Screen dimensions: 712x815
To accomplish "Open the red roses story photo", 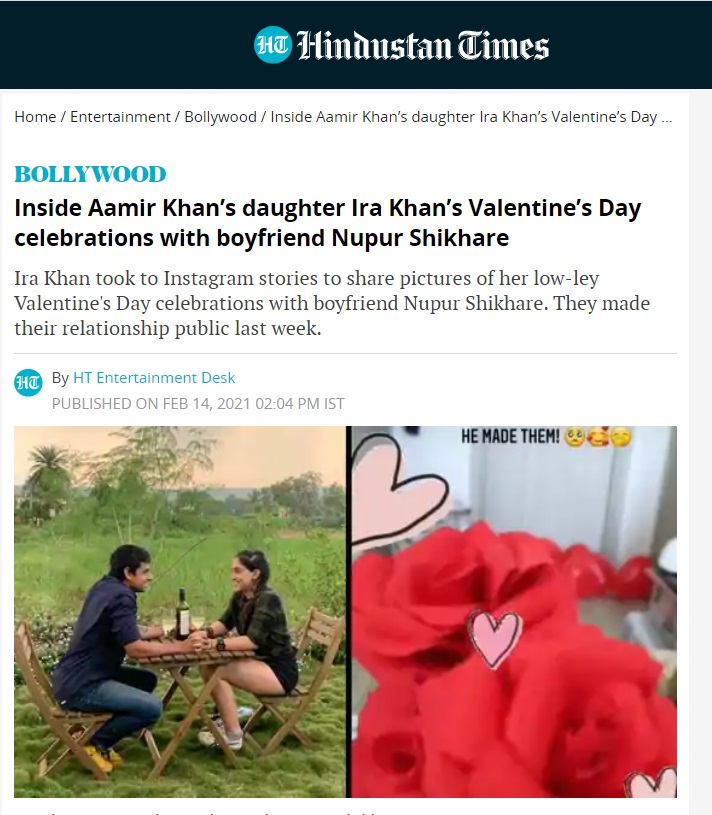I will pyautogui.click(x=514, y=612).
